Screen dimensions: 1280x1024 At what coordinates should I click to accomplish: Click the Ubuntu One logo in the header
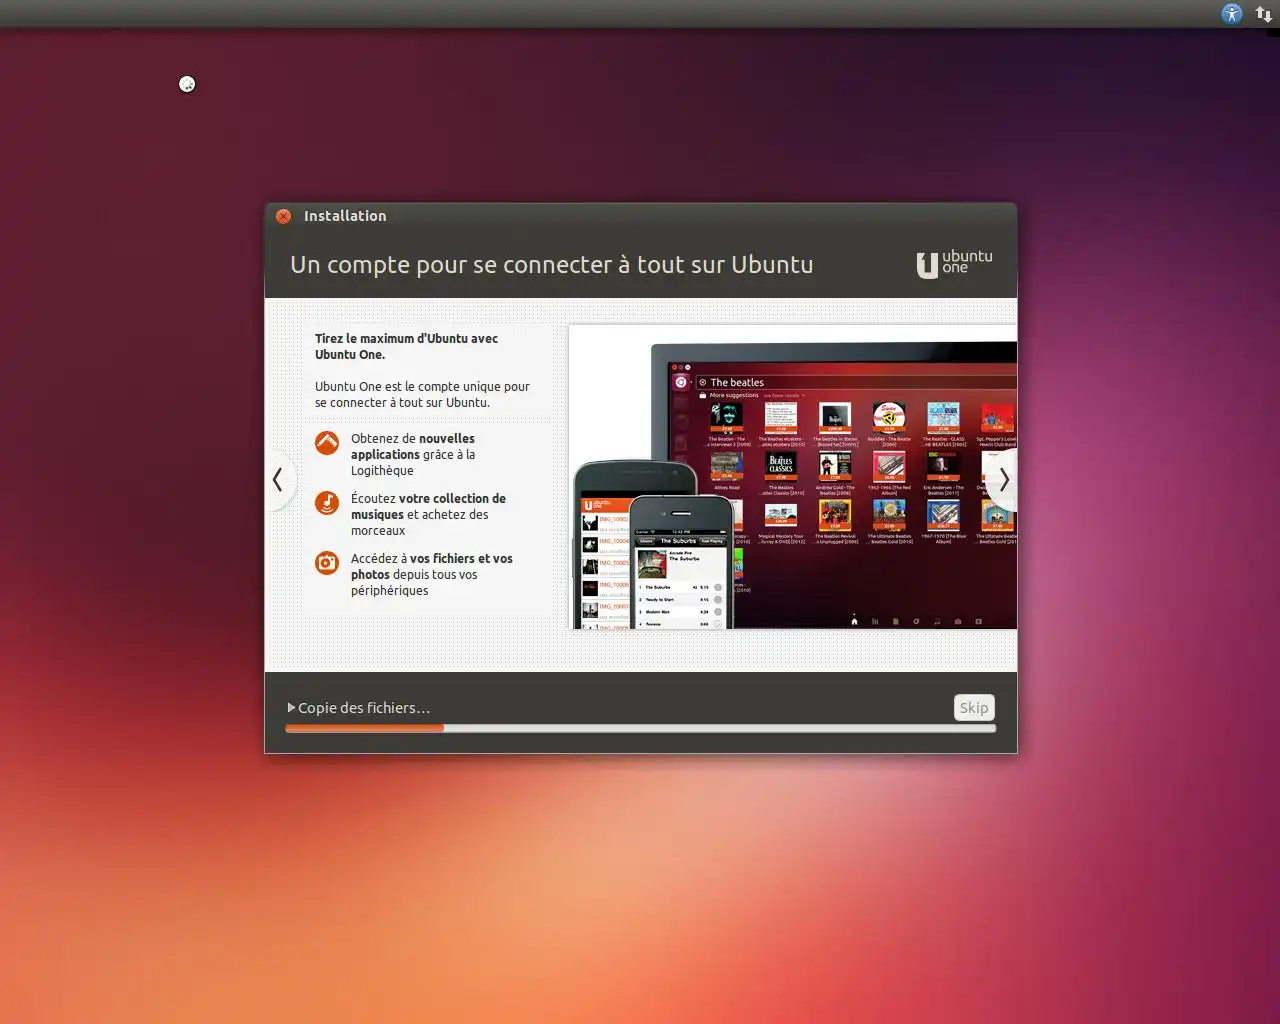point(955,263)
